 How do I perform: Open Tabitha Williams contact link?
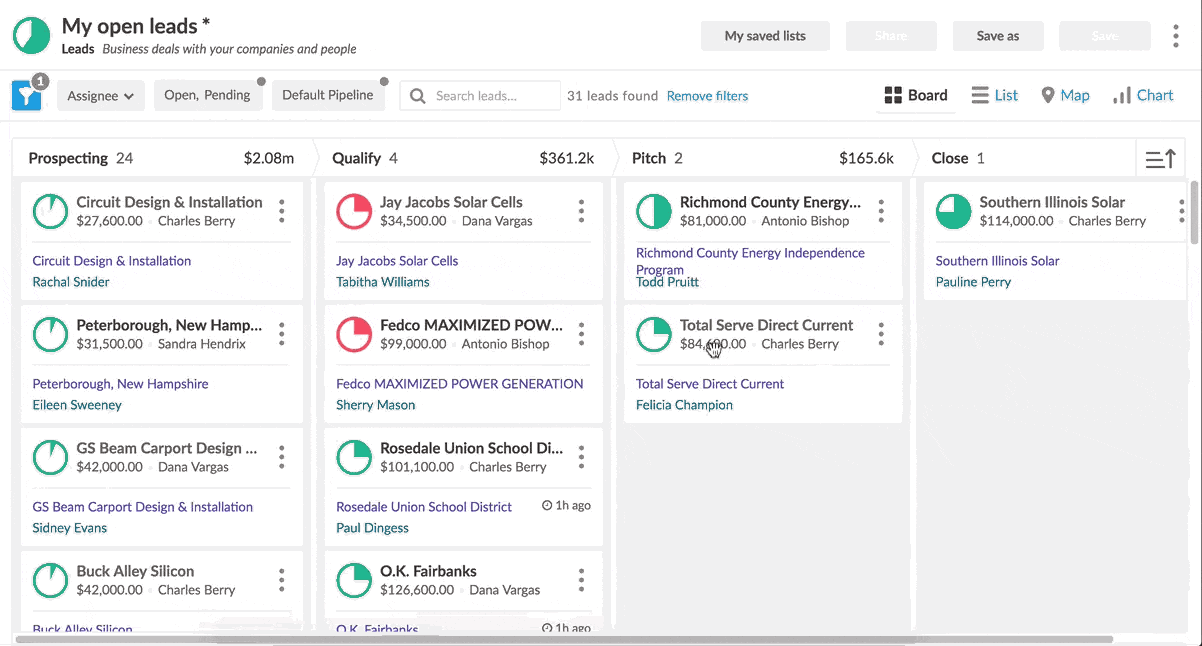[x=383, y=282]
